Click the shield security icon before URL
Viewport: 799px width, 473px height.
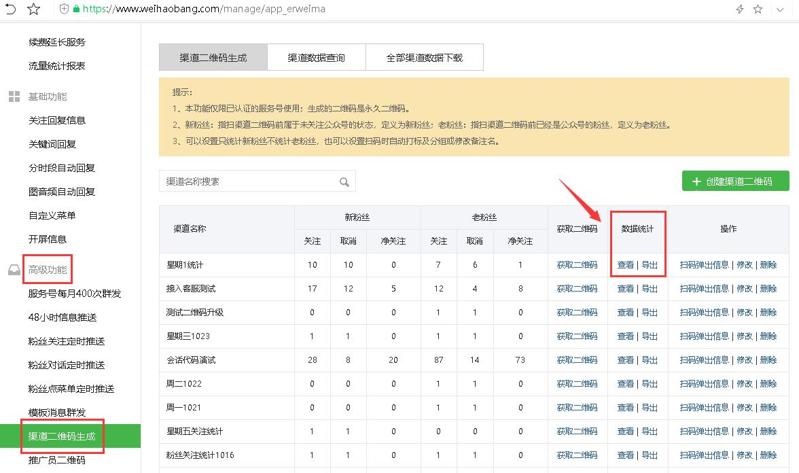click(x=65, y=8)
